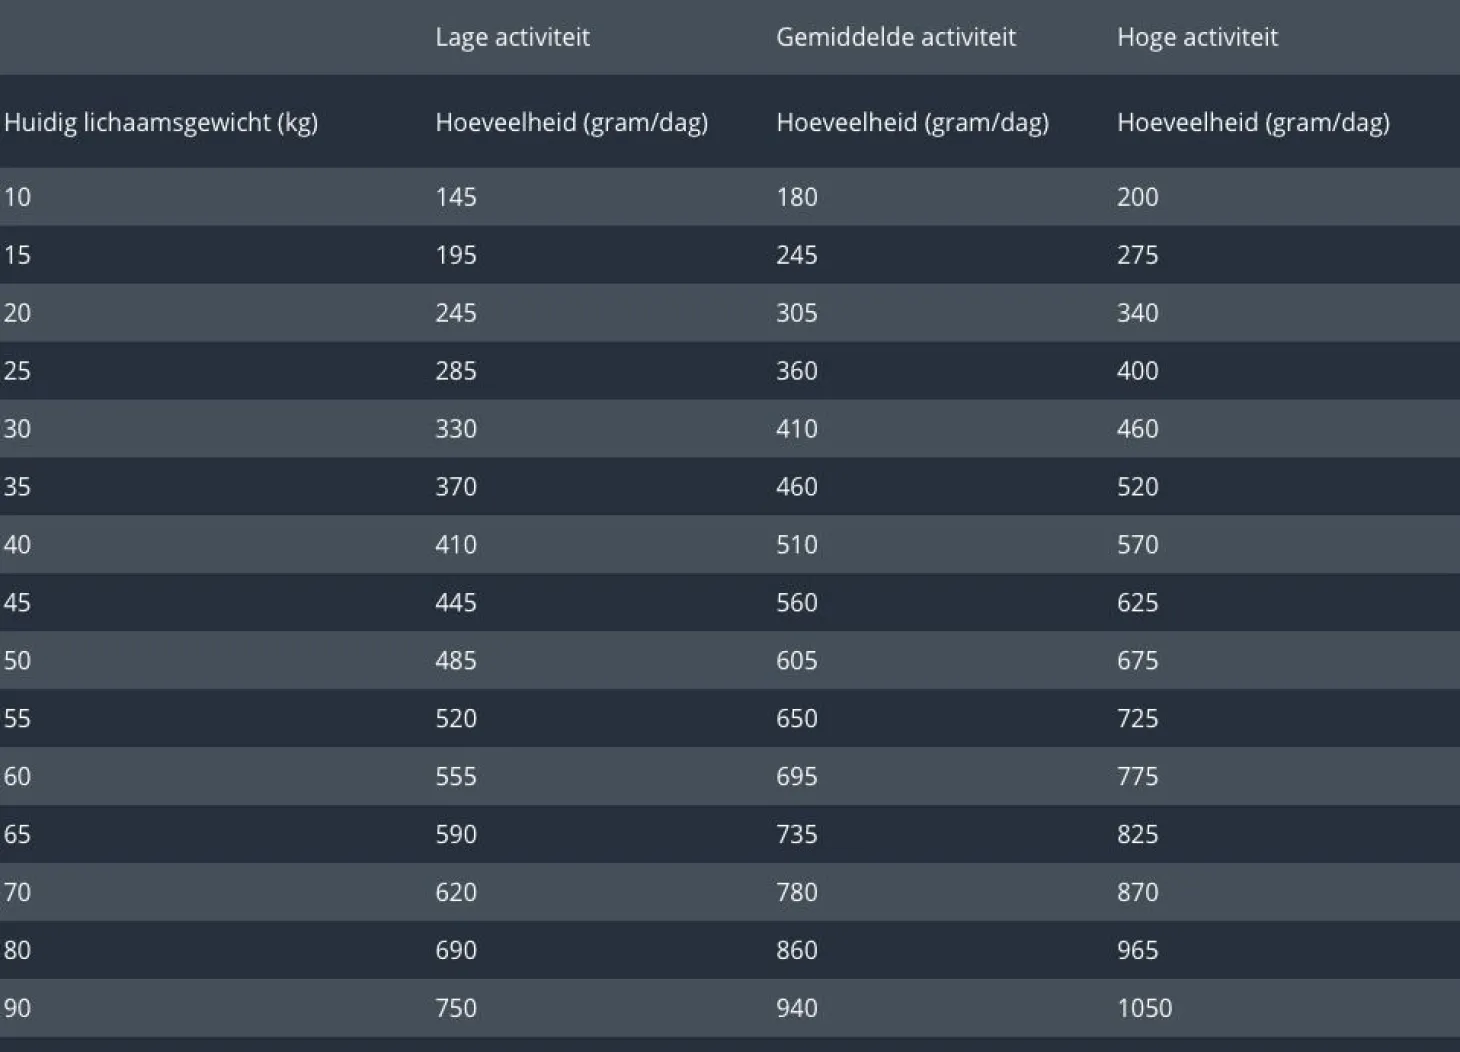
Task: Click the 'Gemiddelde activiteit' column header
Action: (x=895, y=38)
